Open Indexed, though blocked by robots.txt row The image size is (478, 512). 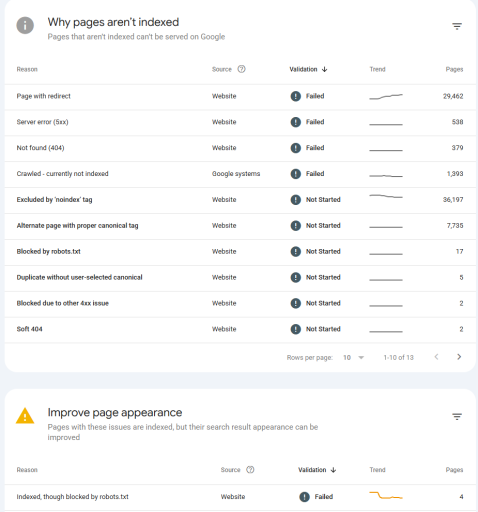point(240,497)
